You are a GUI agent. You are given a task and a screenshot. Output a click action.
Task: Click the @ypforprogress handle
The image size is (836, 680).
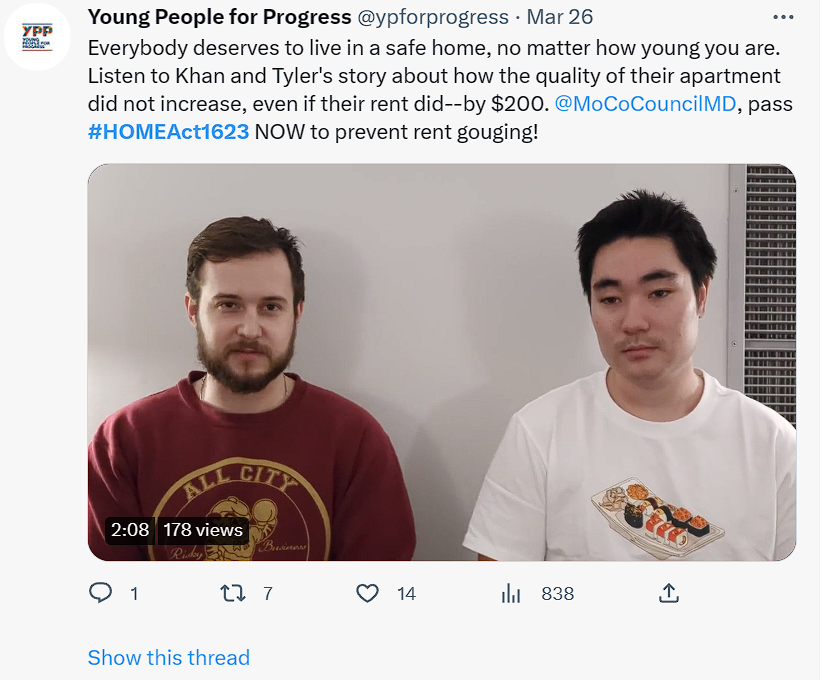point(433,18)
